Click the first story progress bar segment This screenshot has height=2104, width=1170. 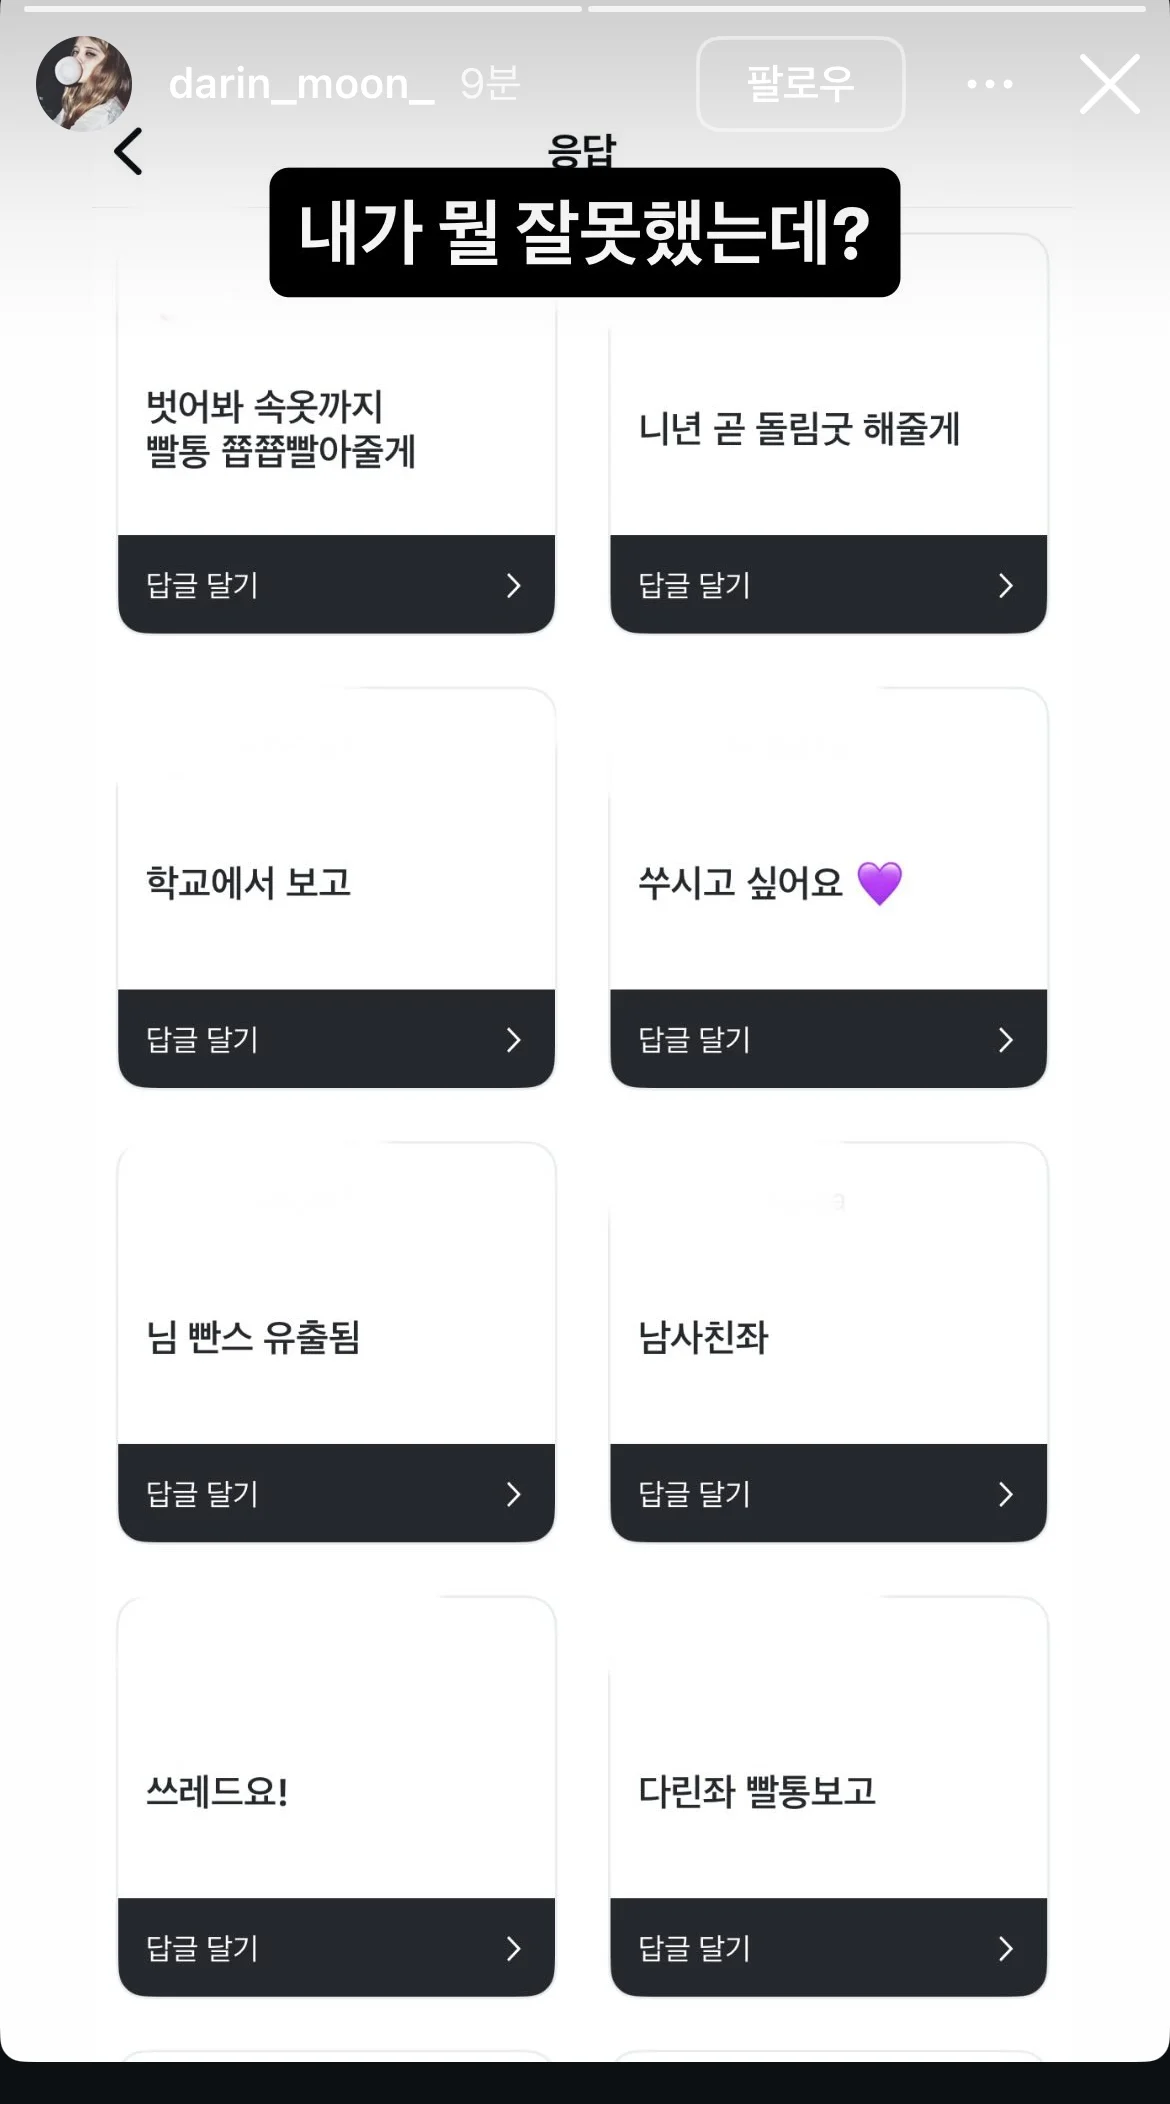[302, 9]
